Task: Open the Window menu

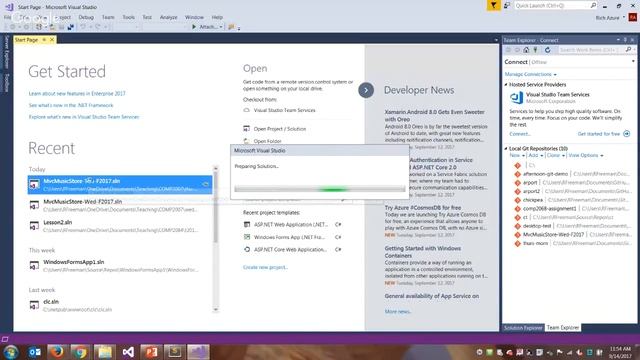Action: coord(194,17)
